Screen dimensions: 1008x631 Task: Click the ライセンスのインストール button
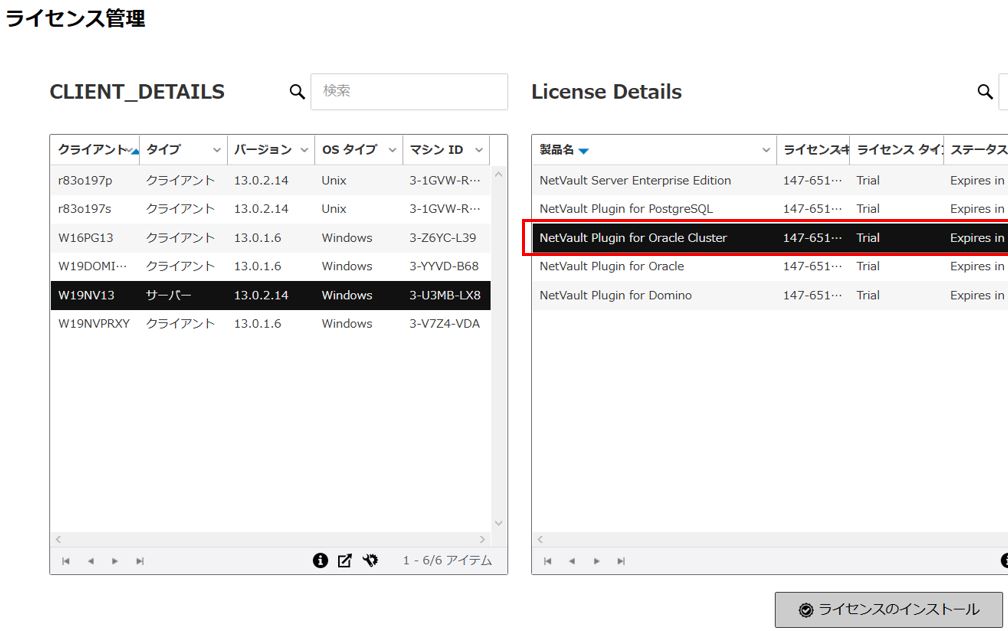tap(888, 609)
